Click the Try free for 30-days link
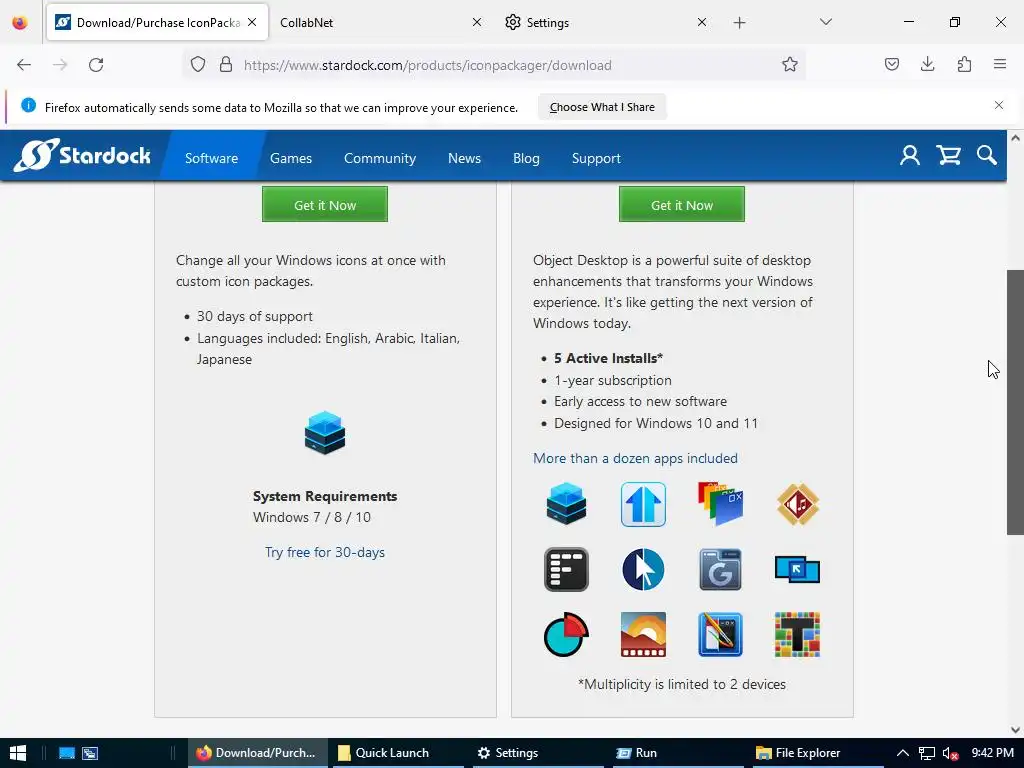 tap(325, 552)
